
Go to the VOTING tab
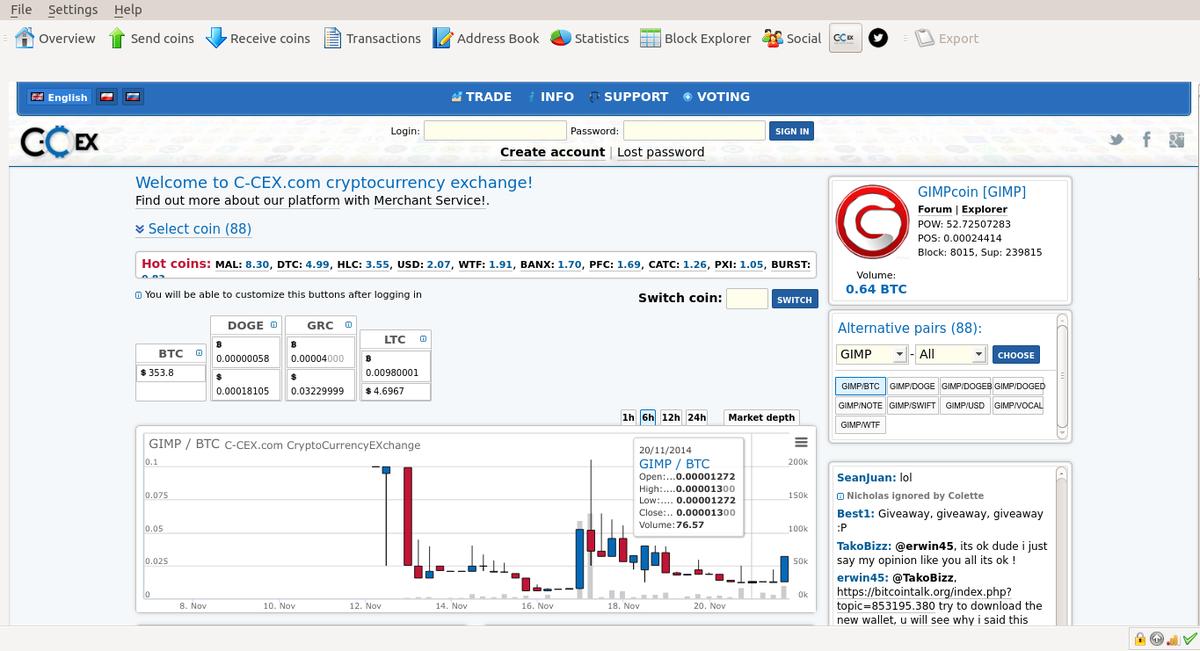click(716, 97)
